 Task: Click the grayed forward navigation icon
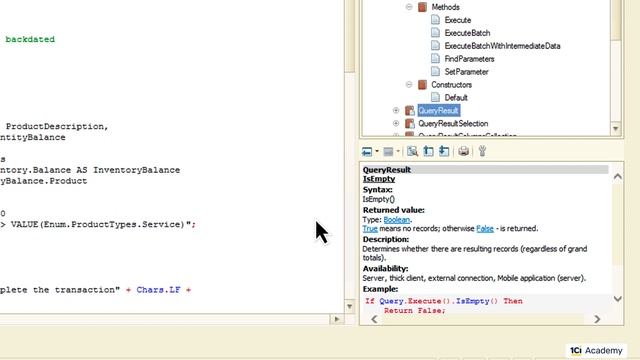[x=388, y=151]
